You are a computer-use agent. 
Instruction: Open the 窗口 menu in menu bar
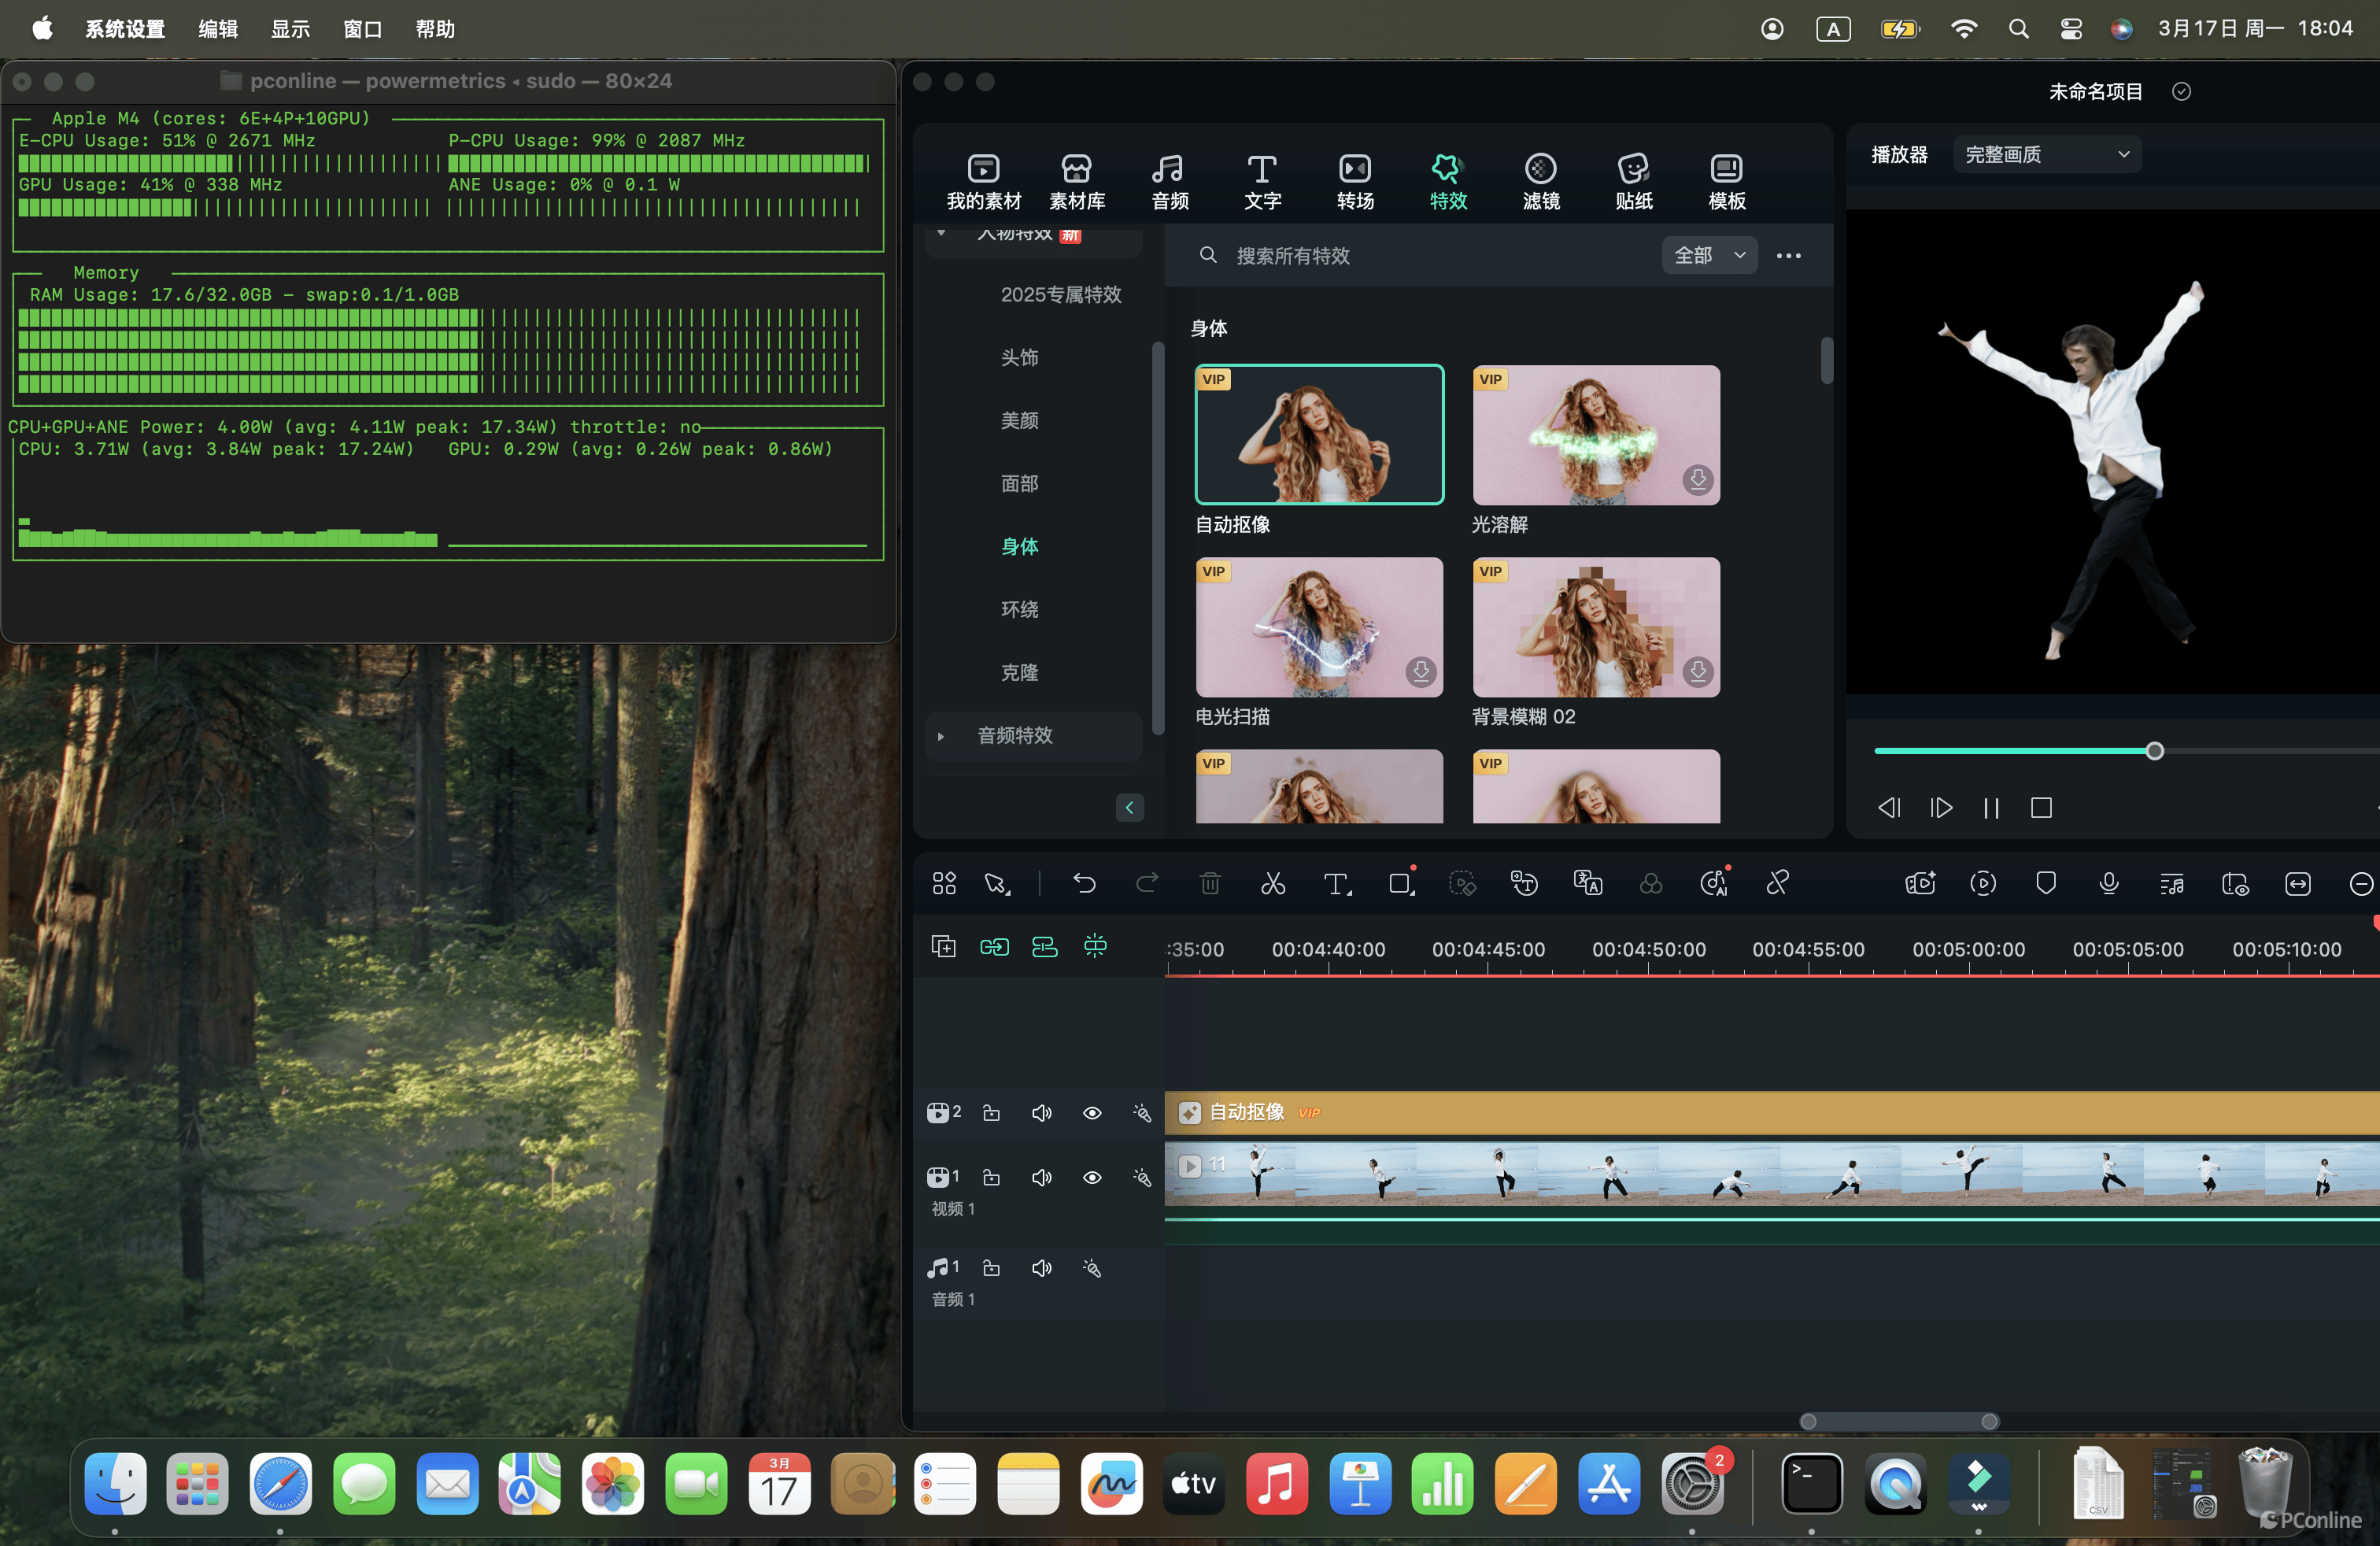362,29
